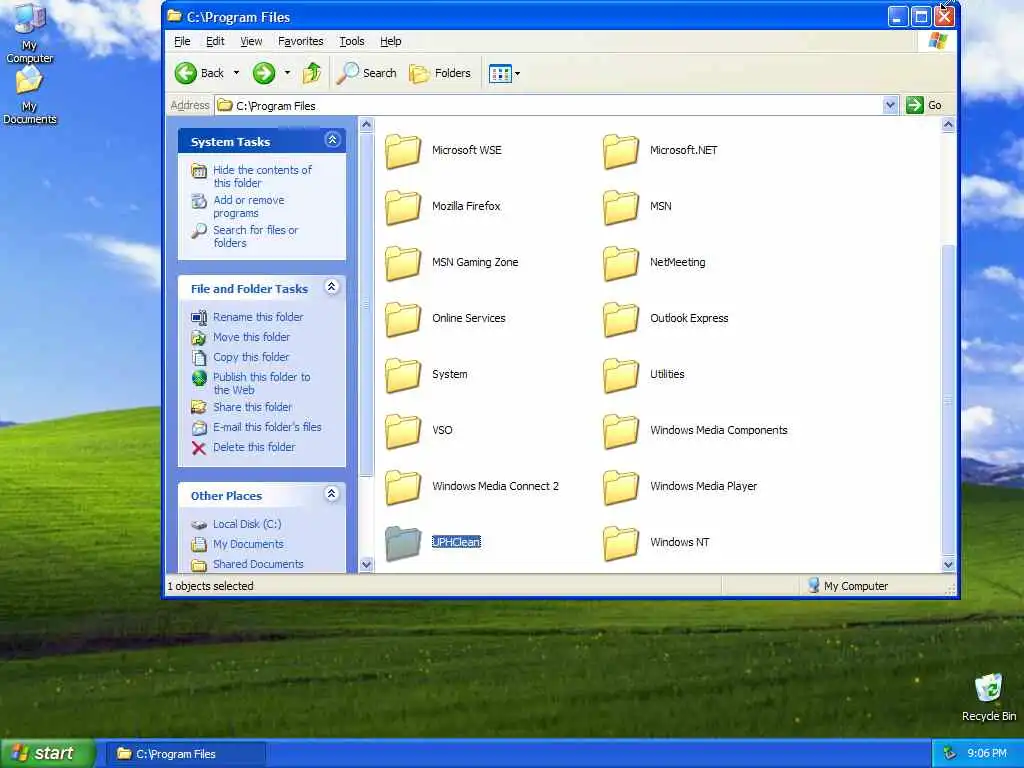Open the Back history dropdown arrow
The height and width of the screenshot is (768, 1024).
click(x=236, y=73)
